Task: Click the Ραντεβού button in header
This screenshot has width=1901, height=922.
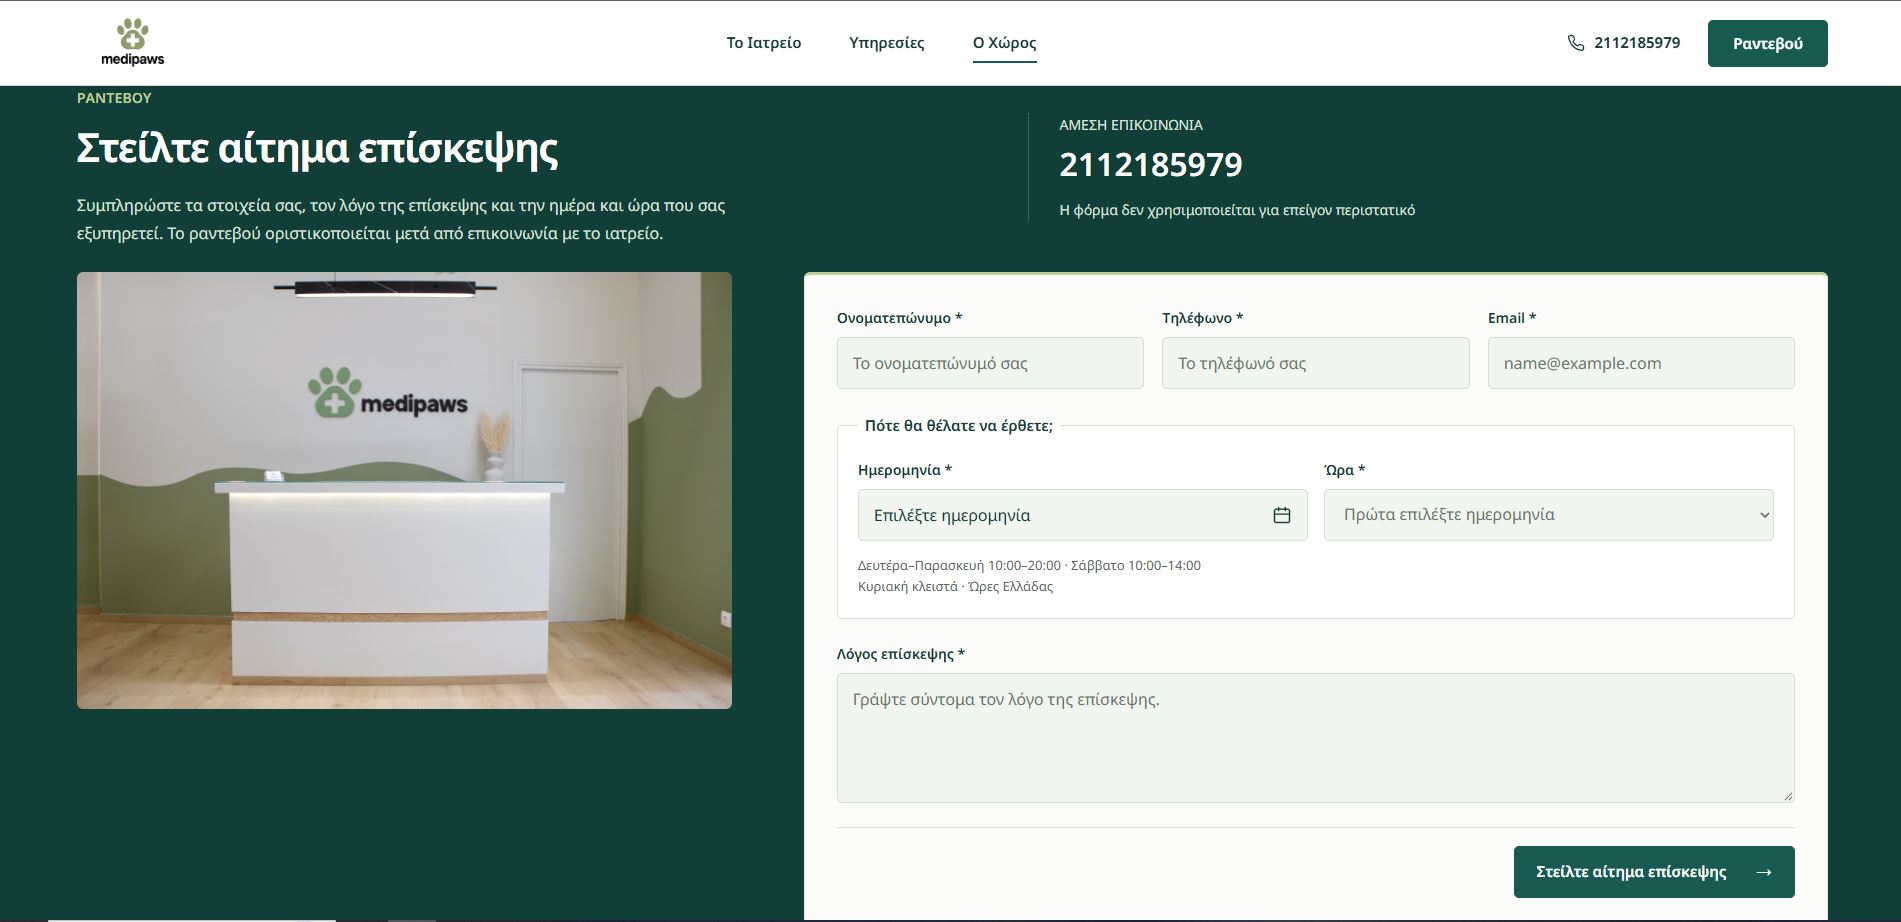Action: pos(1767,43)
